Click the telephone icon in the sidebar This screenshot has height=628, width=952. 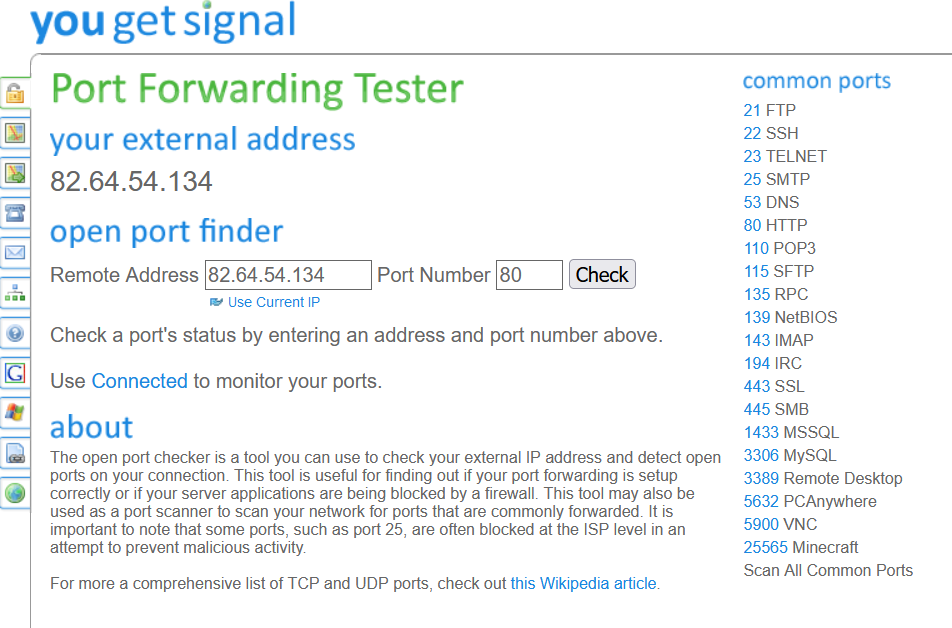coord(14,213)
